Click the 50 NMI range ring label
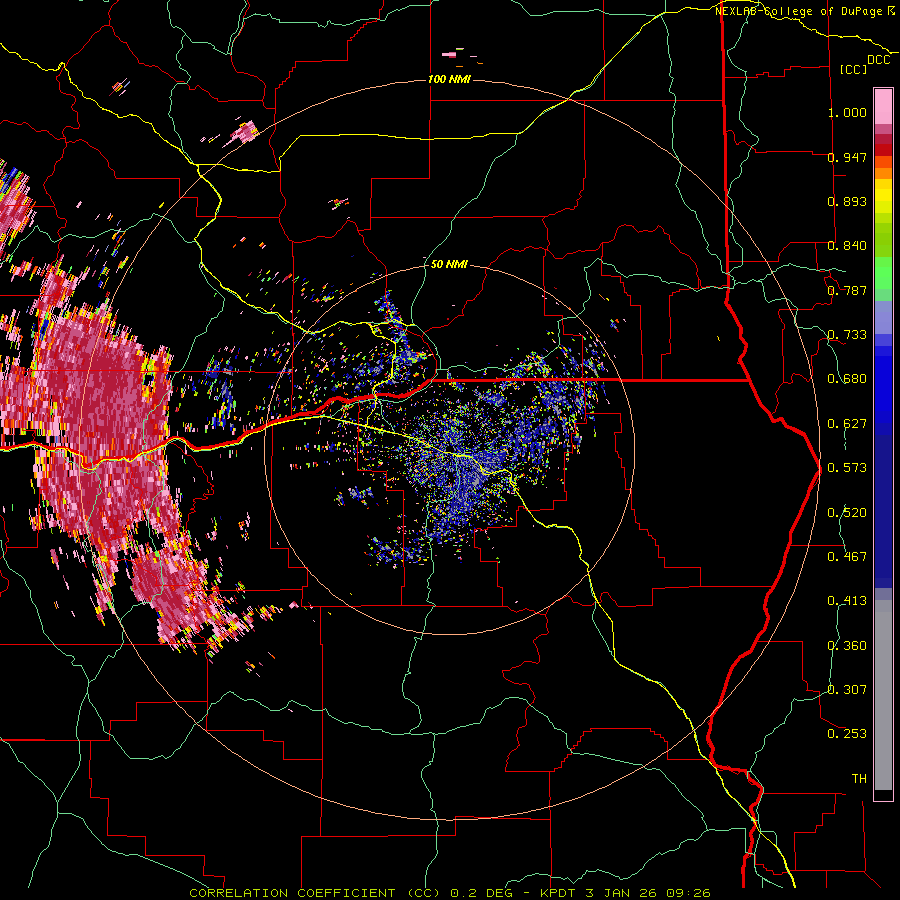This screenshot has height=900, width=900. (449, 265)
